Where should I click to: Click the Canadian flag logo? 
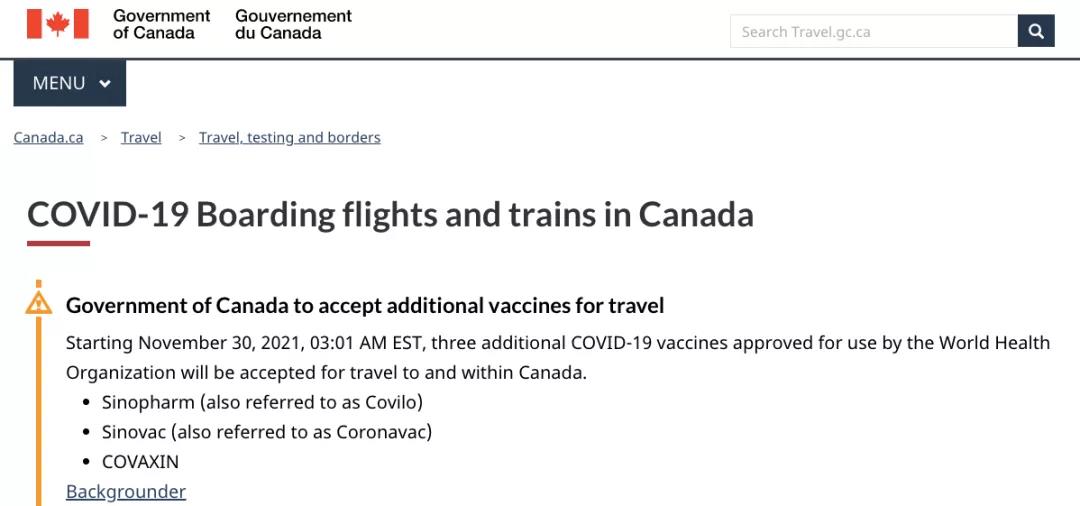(58, 24)
